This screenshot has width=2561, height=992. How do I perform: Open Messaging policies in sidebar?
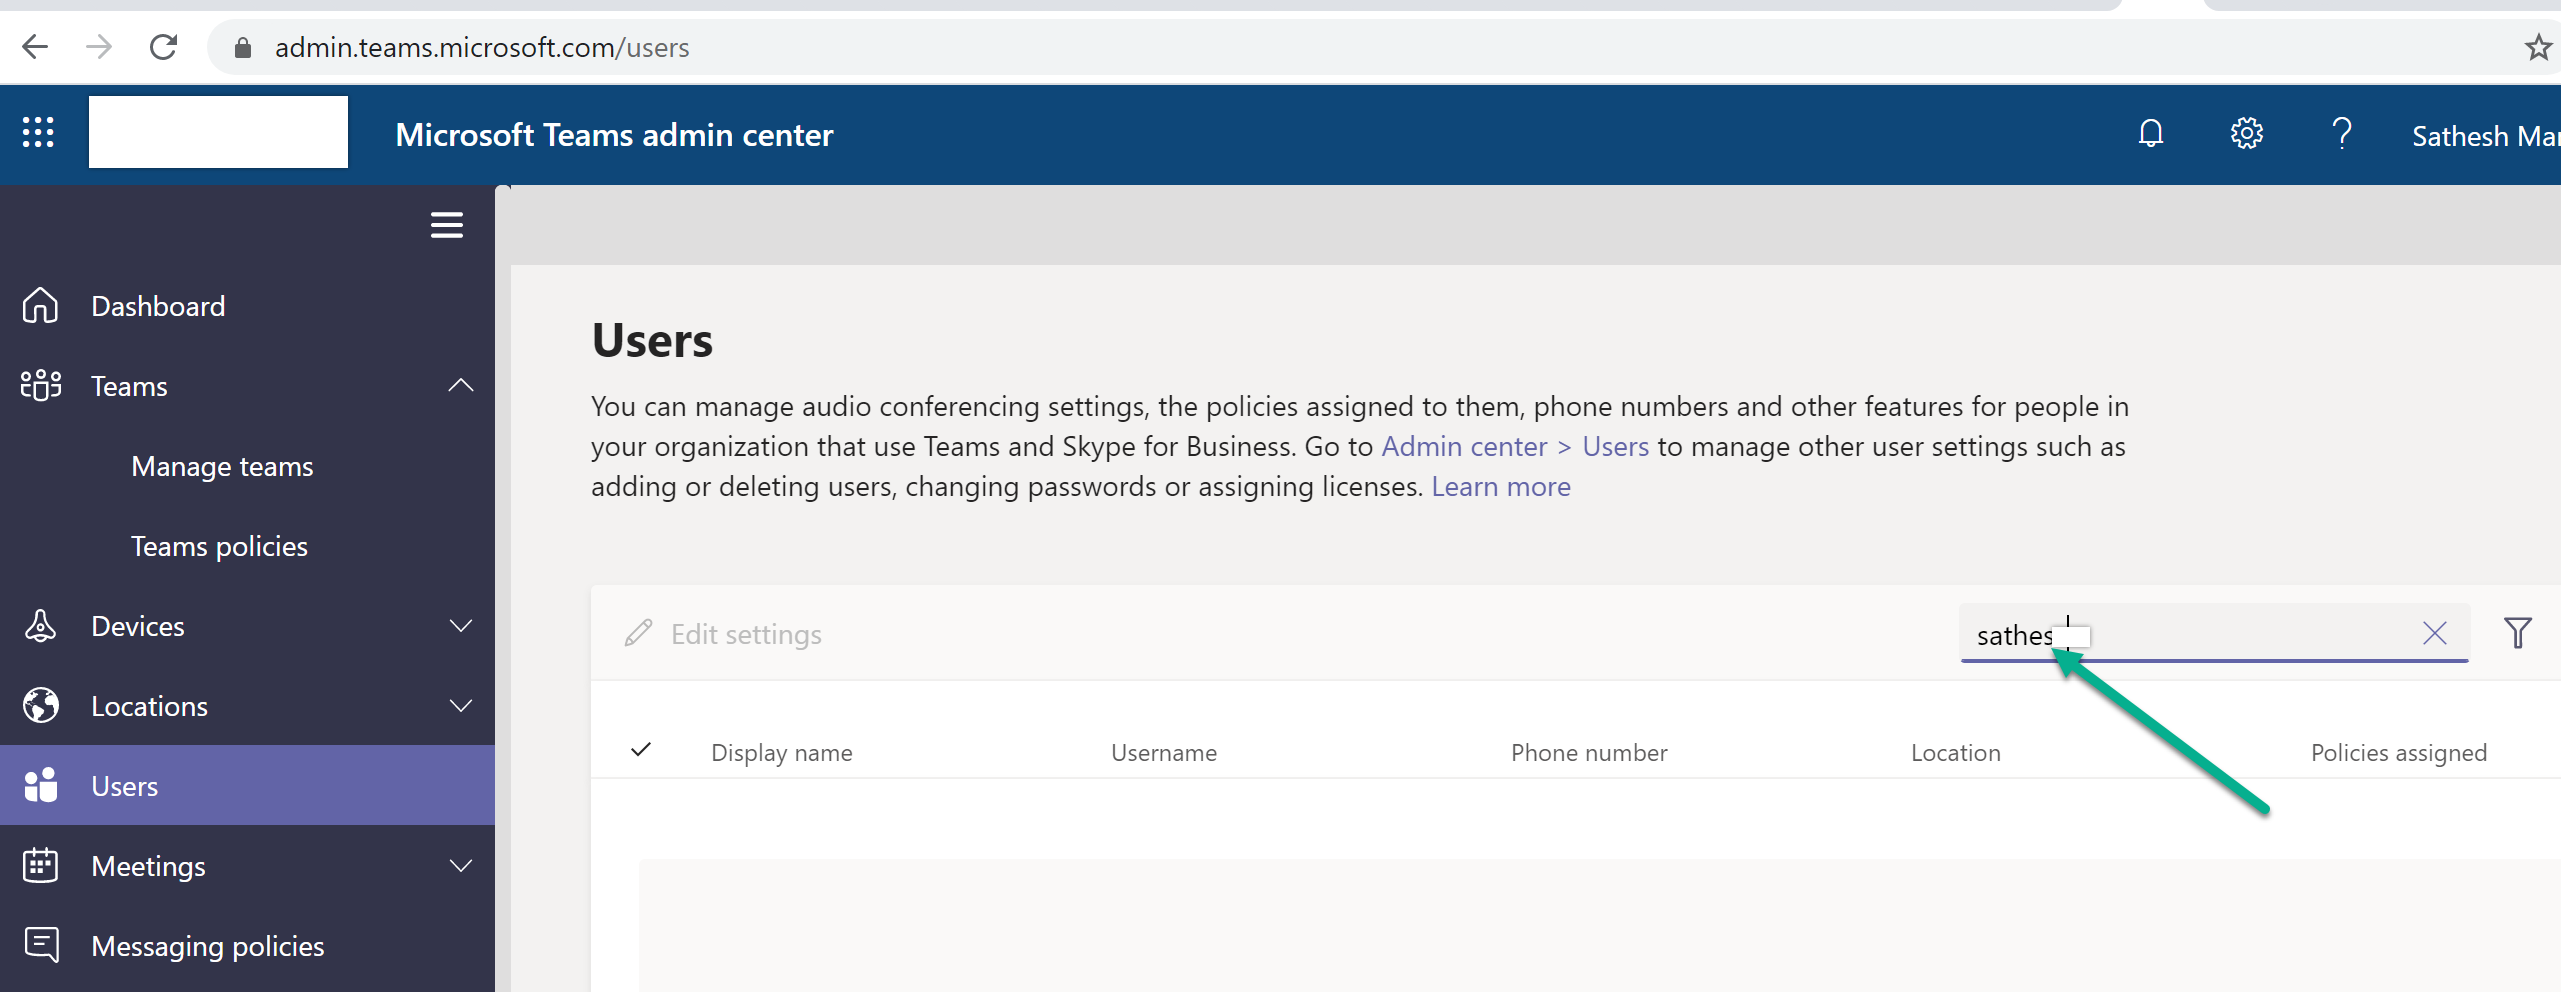click(247, 945)
